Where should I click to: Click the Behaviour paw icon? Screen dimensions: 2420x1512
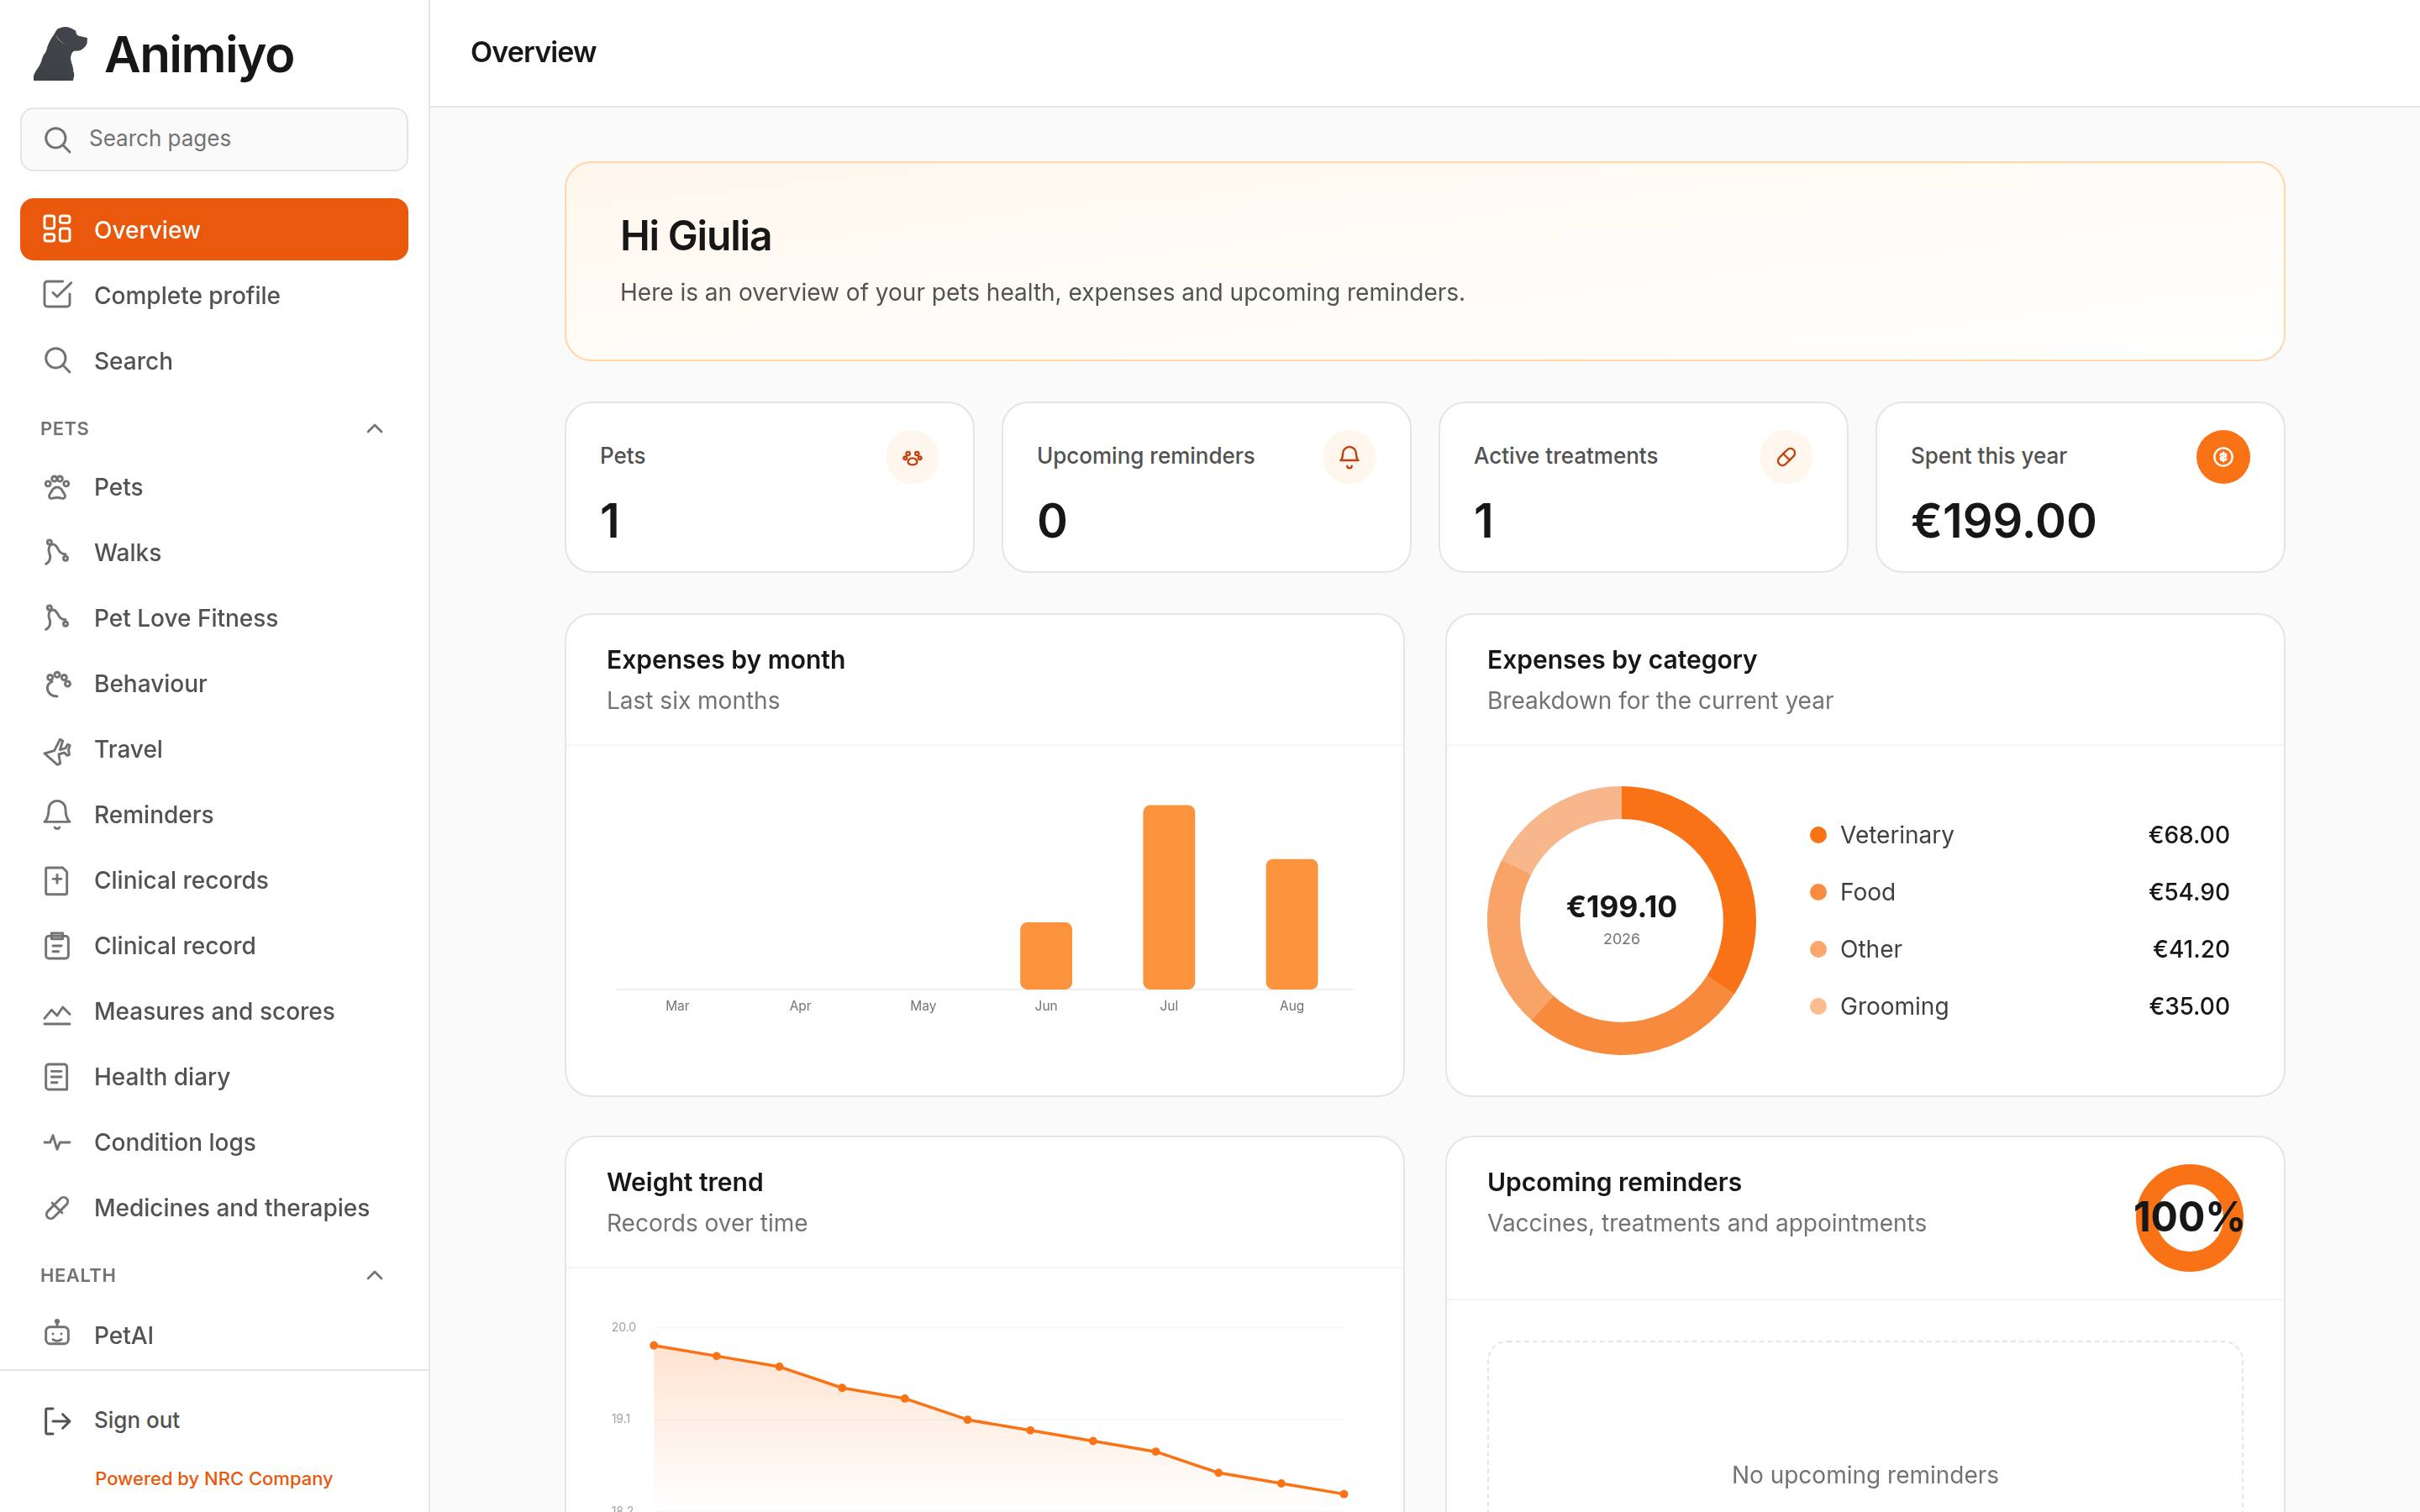(57, 683)
